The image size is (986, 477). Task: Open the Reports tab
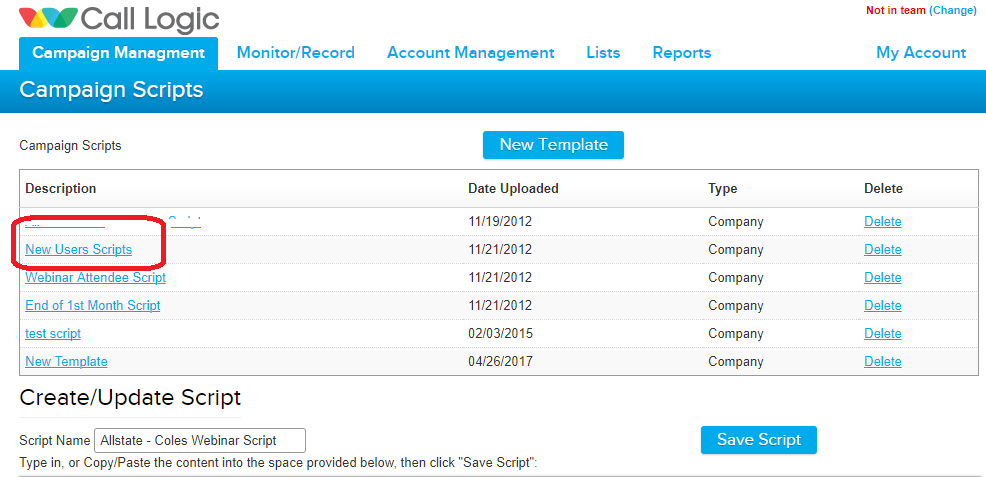coord(681,53)
